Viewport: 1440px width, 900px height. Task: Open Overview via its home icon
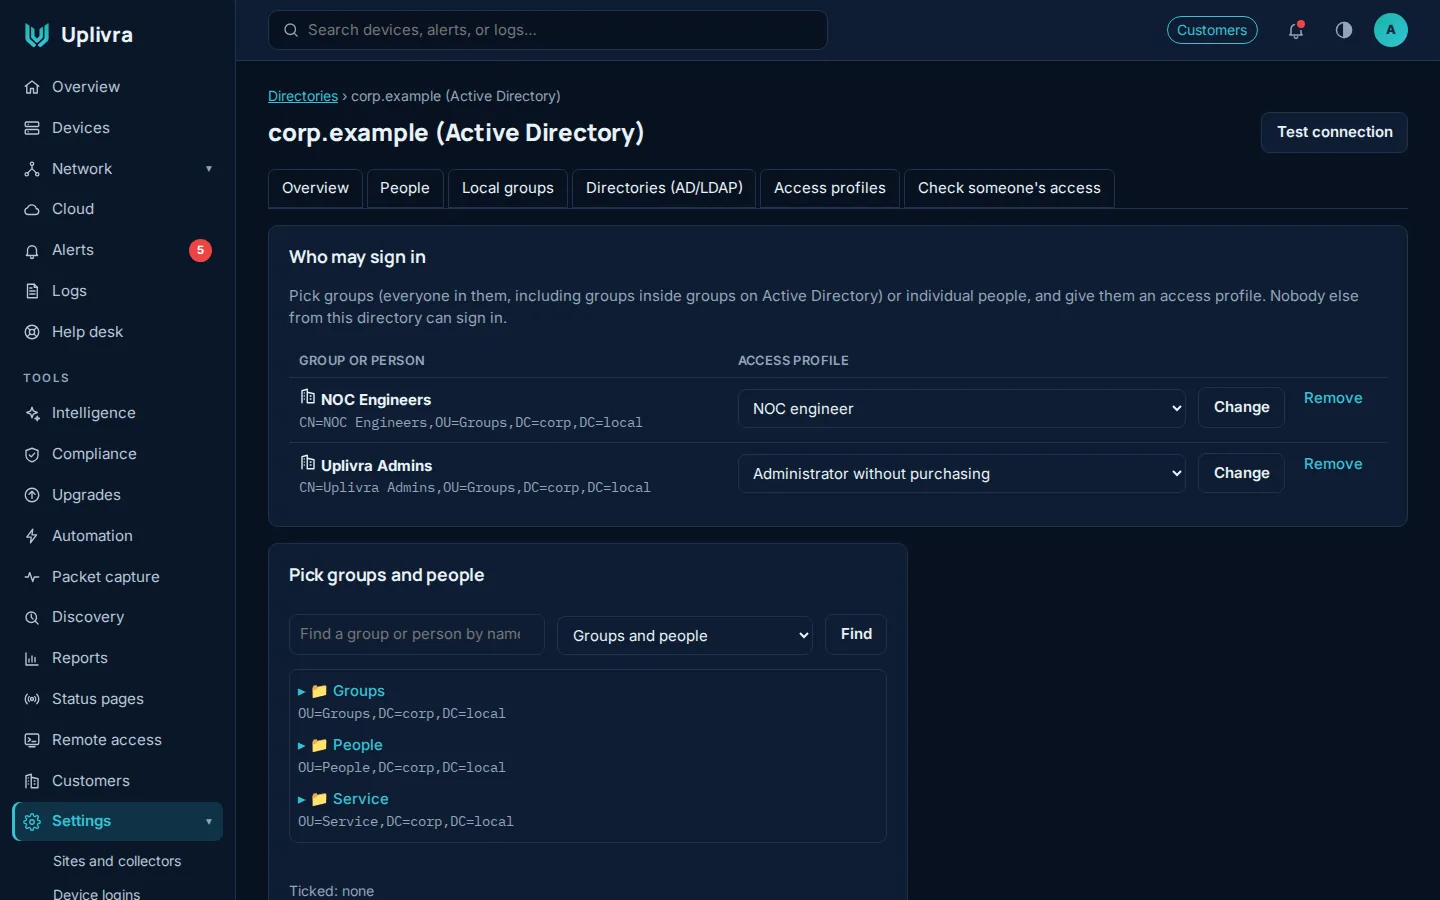[x=32, y=87]
